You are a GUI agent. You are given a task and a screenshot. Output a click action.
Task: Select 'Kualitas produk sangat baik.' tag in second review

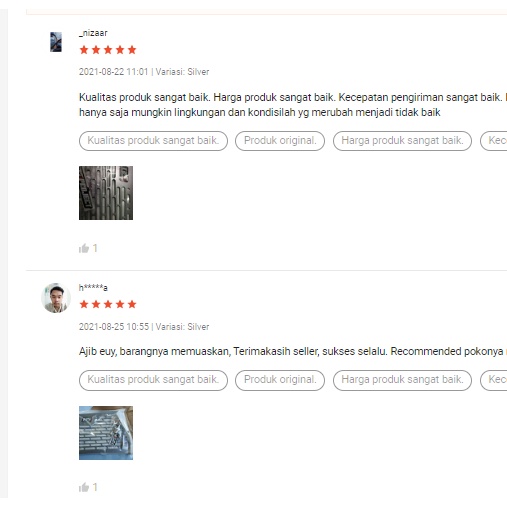pyautogui.click(x=153, y=380)
